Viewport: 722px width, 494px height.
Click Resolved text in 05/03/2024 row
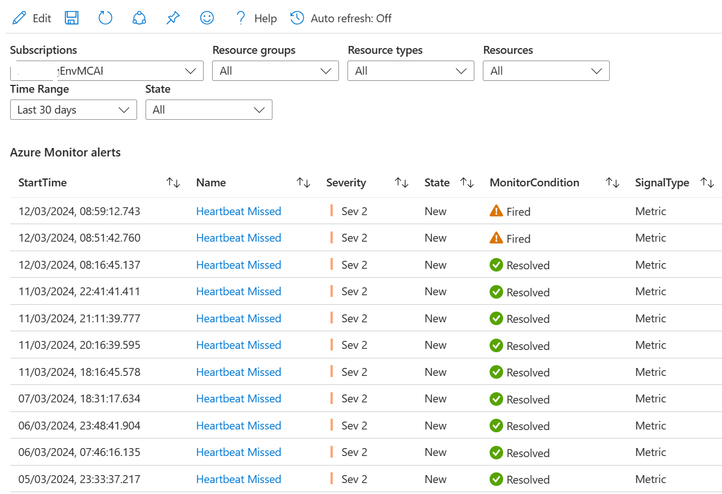528,480
